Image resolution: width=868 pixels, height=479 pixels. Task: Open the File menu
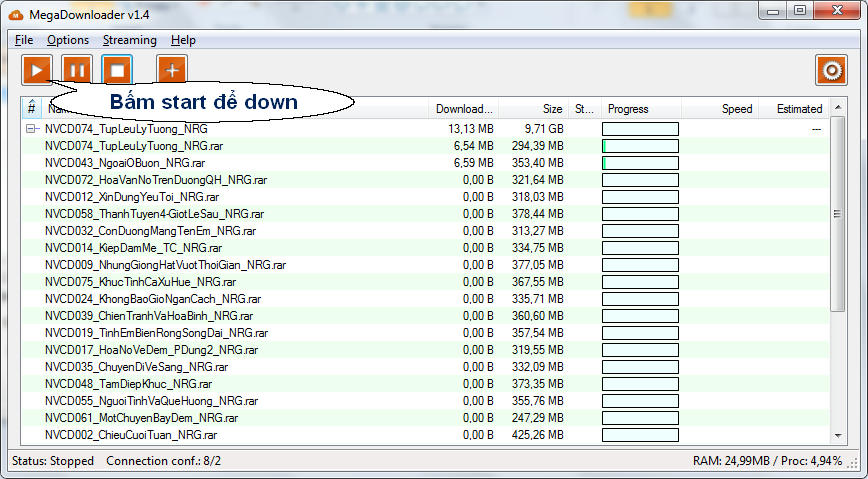click(x=24, y=40)
